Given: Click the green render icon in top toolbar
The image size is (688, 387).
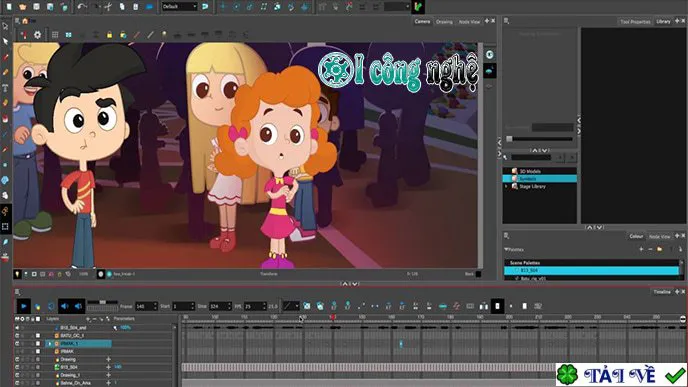Looking at the screenshot, I should [x=418, y=7].
